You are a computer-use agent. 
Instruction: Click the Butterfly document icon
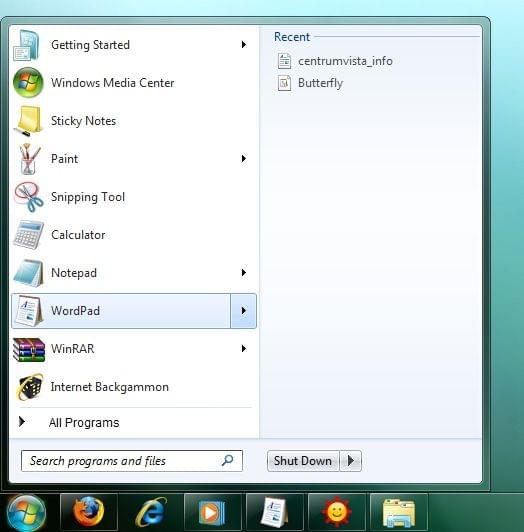[x=284, y=83]
